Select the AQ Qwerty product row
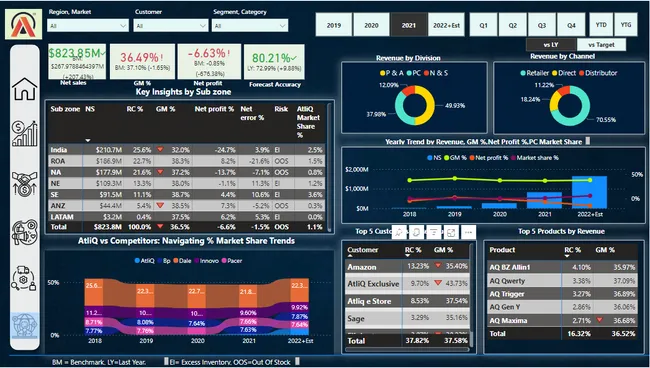650x368 pixels. tap(563, 281)
